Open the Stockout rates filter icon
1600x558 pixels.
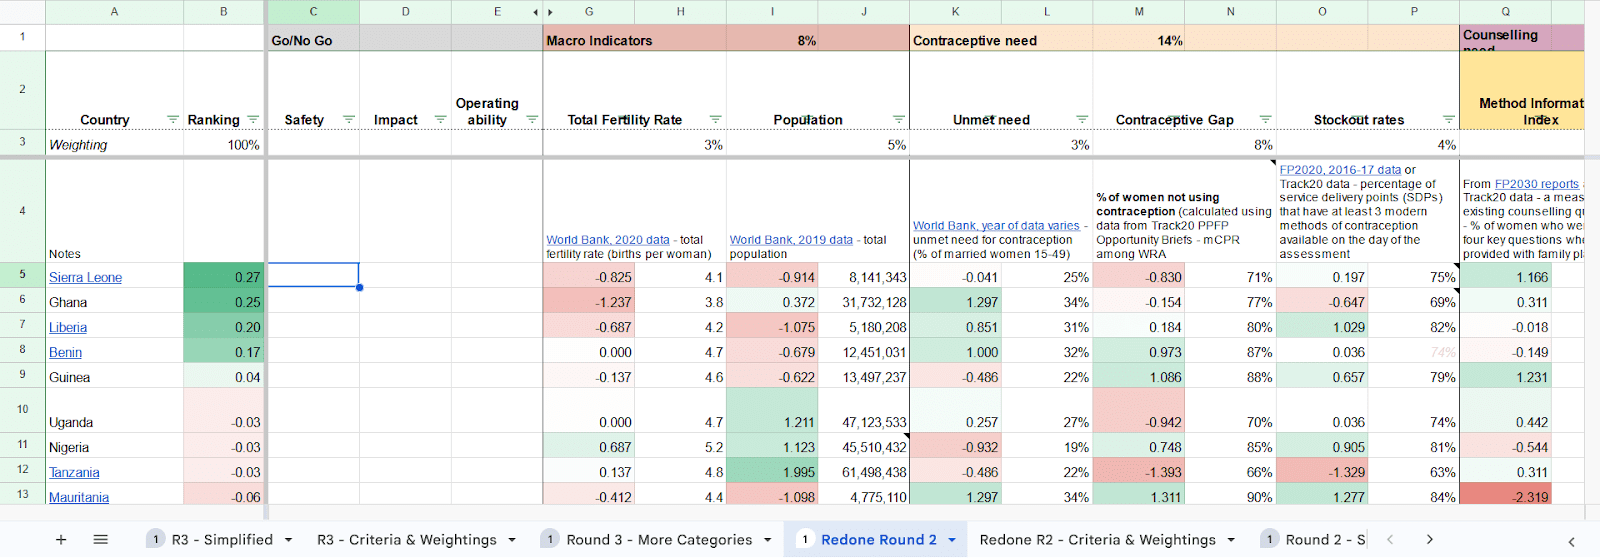1449,120
